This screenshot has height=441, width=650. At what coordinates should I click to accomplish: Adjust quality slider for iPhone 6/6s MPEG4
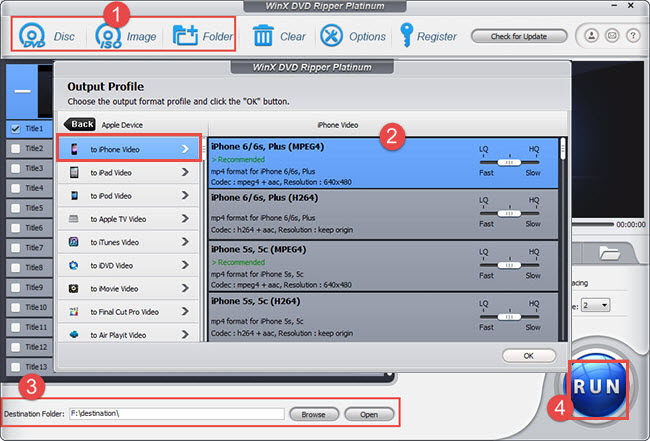pos(509,162)
